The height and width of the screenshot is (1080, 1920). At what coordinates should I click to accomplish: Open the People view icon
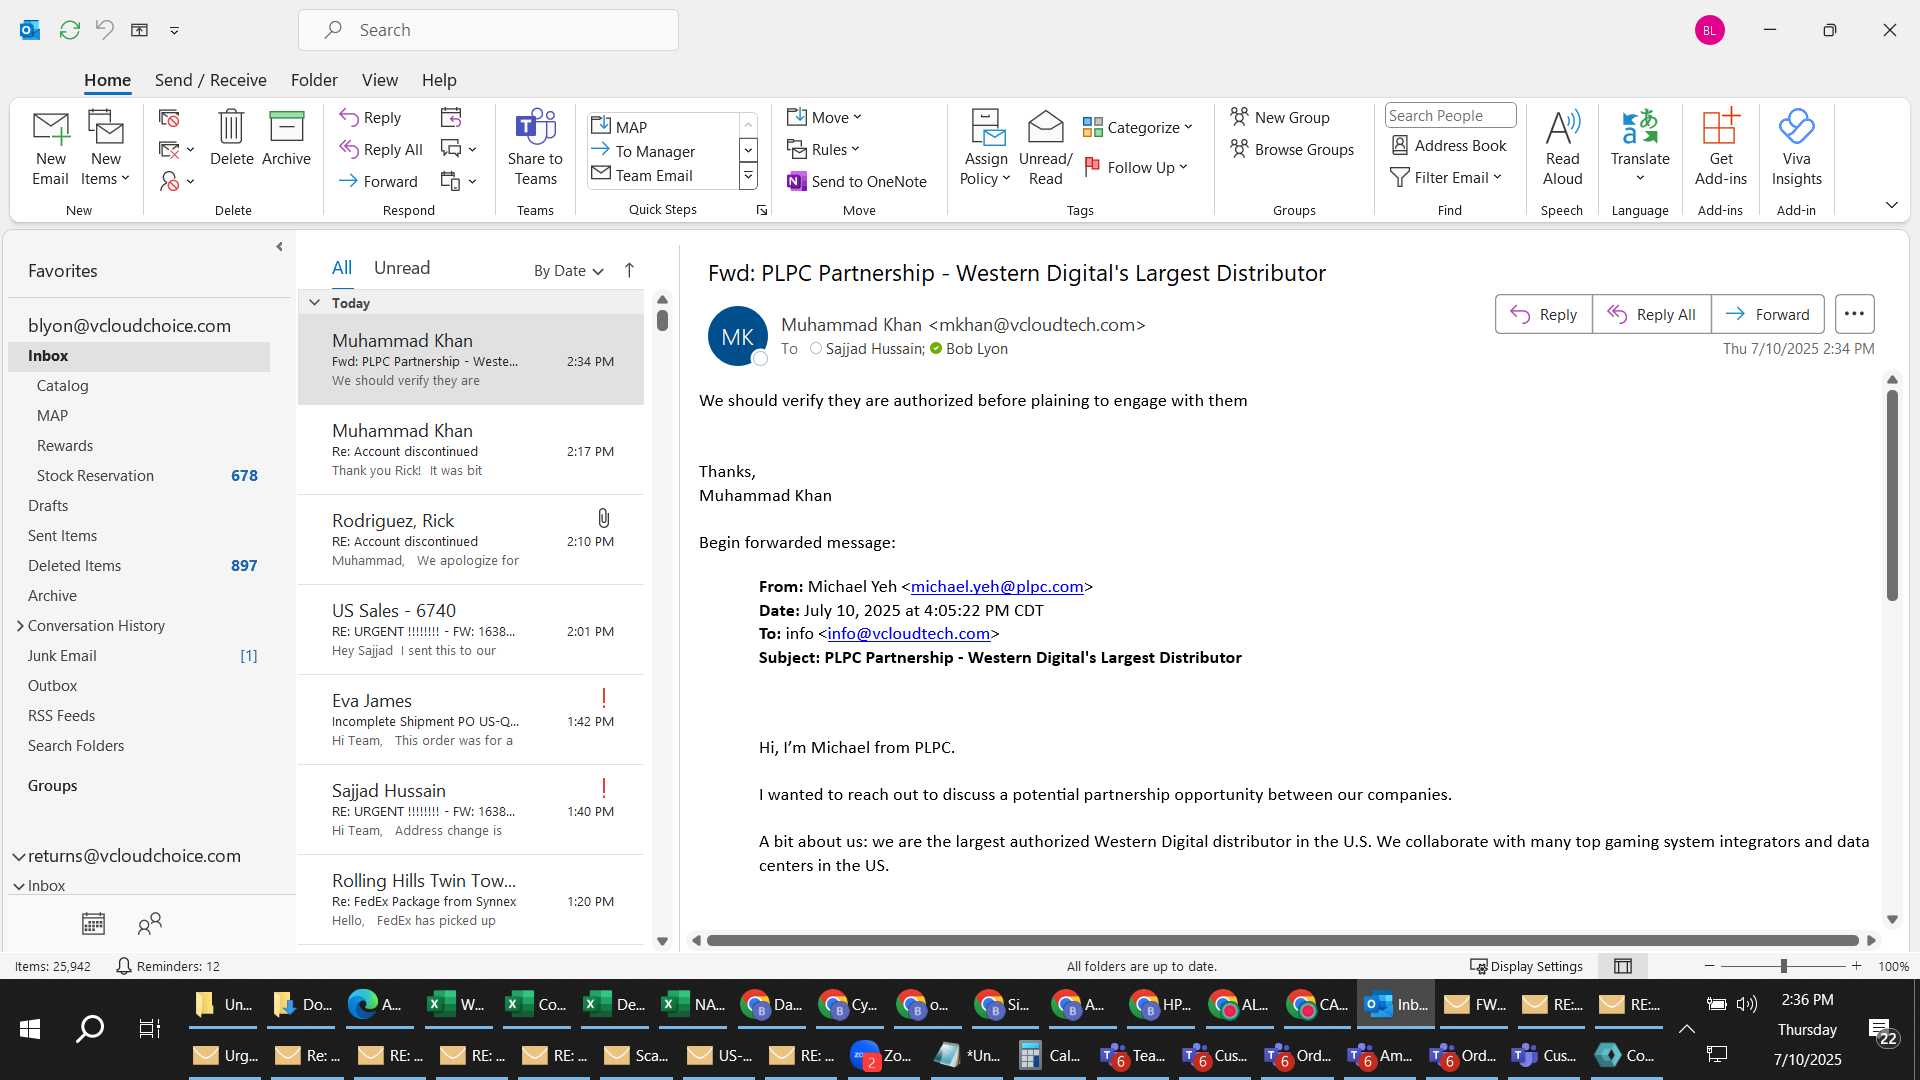coord(149,923)
